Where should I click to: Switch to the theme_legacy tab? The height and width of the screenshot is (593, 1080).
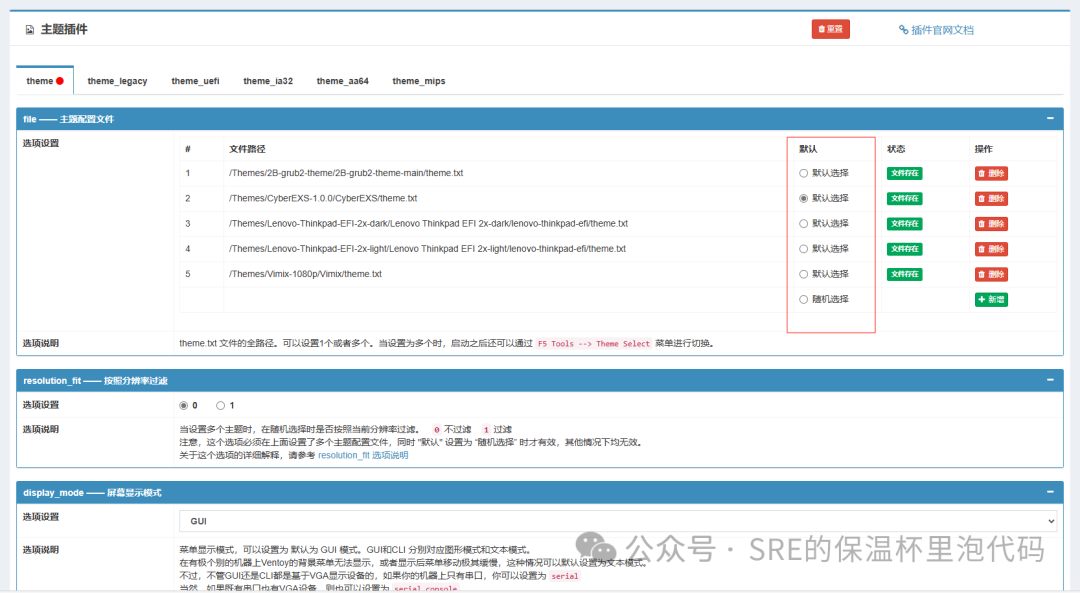coord(117,81)
